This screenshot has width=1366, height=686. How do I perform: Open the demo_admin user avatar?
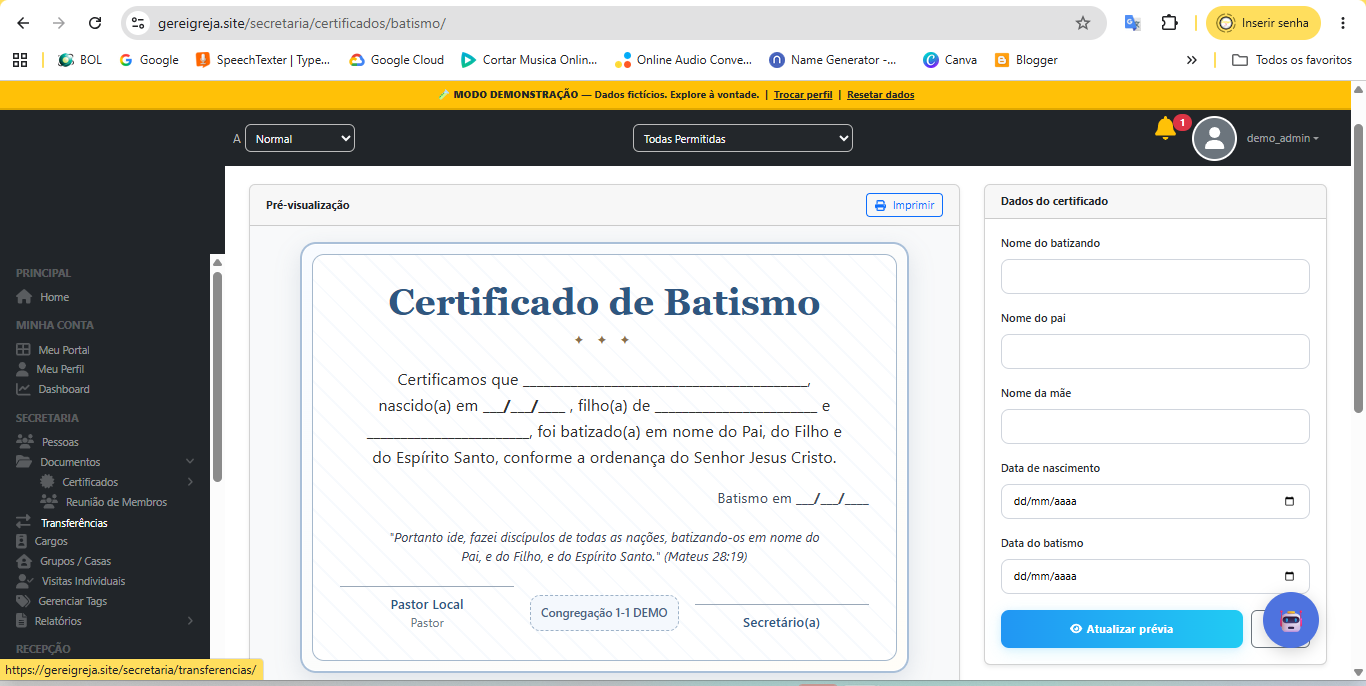(x=1215, y=139)
